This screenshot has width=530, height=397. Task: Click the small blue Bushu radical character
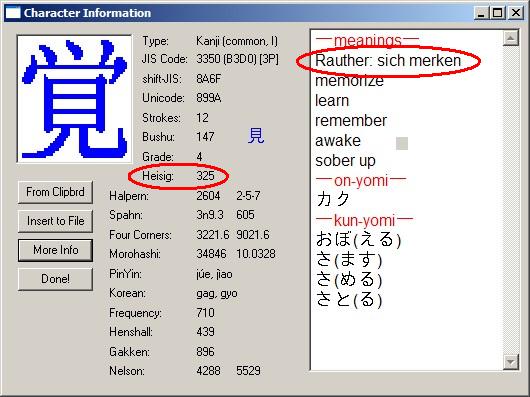(x=256, y=136)
